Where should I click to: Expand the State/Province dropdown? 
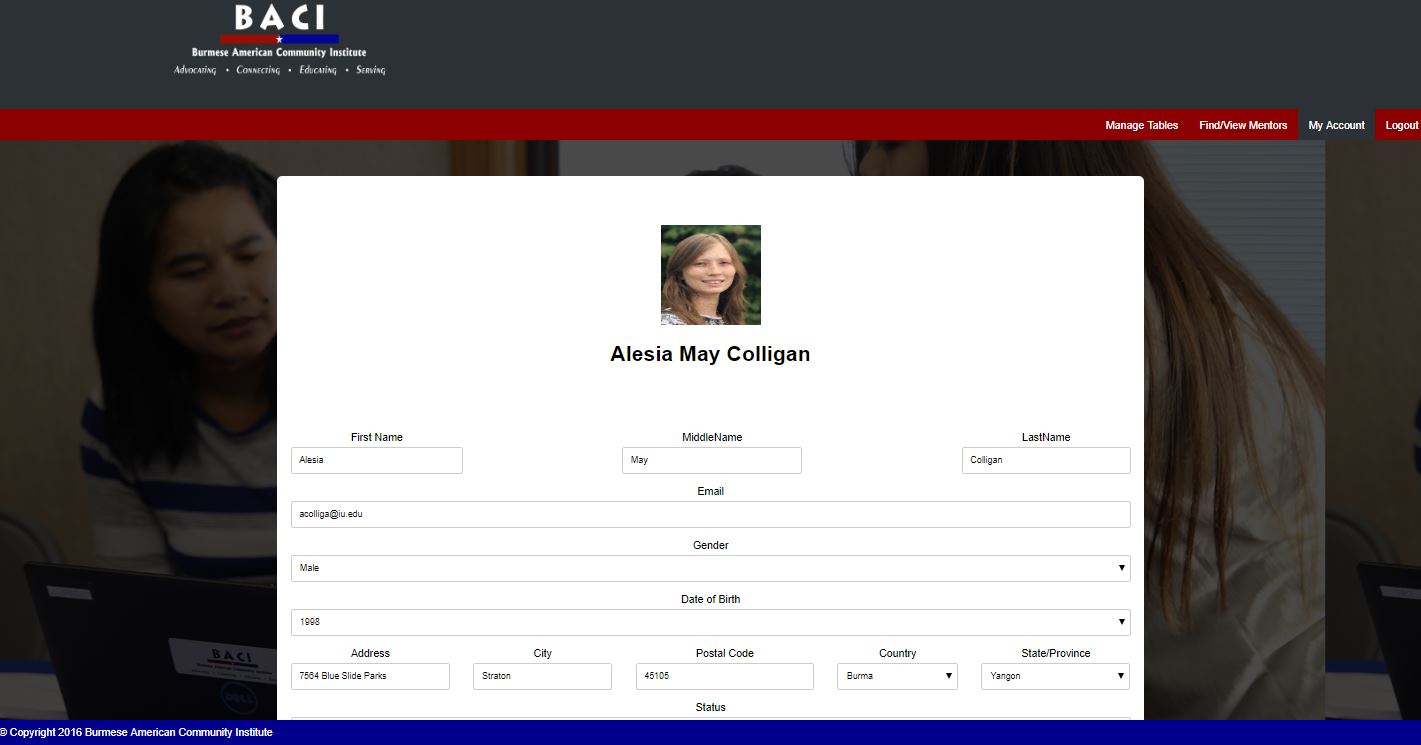(1055, 676)
